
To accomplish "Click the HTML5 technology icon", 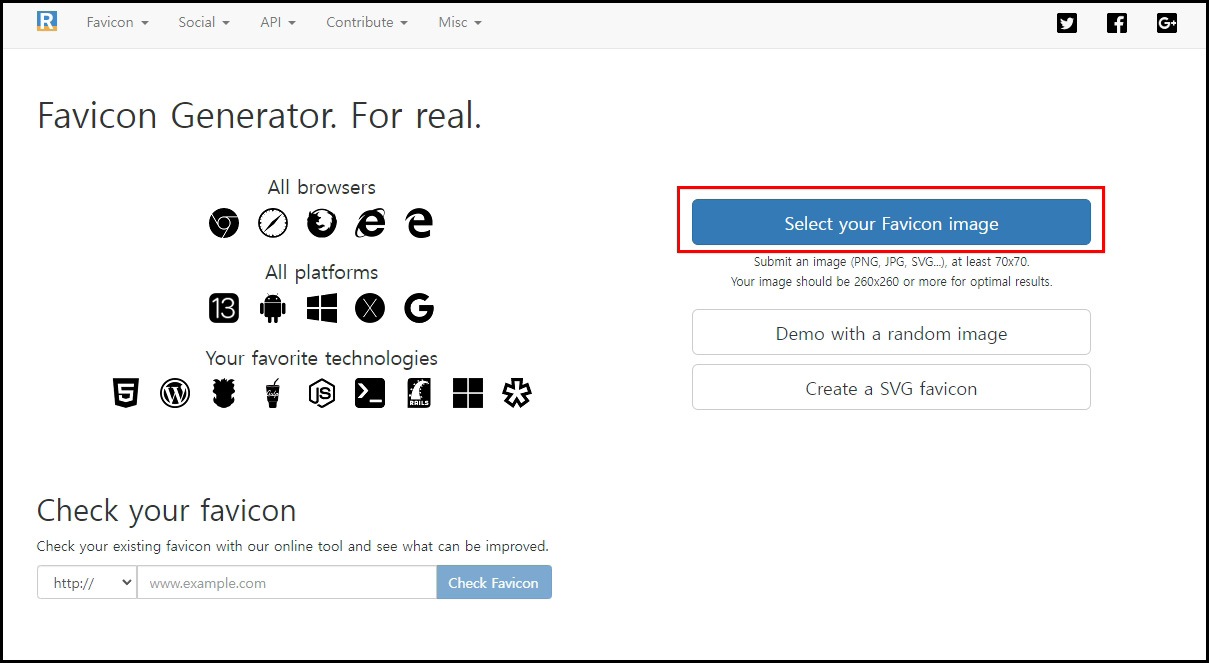I will (x=126, y=393).
